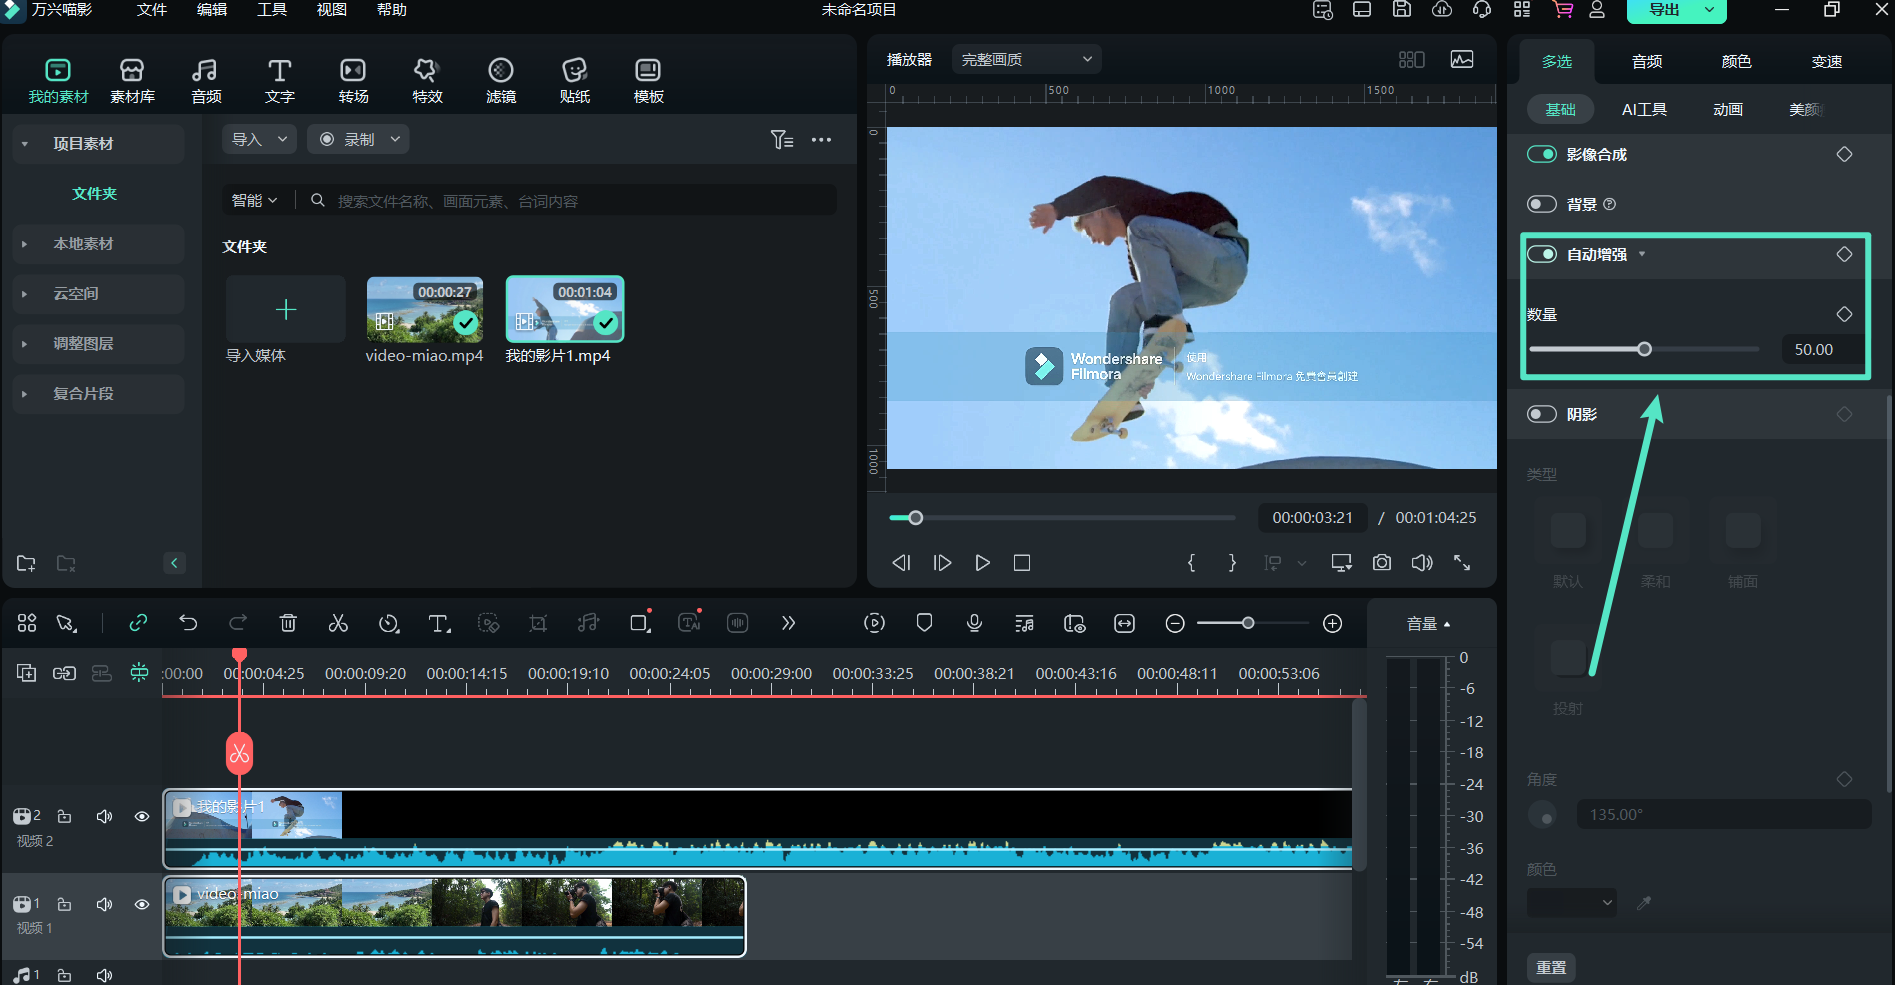
Task: Click the stop square button in player
Action: pos(1022,563)
